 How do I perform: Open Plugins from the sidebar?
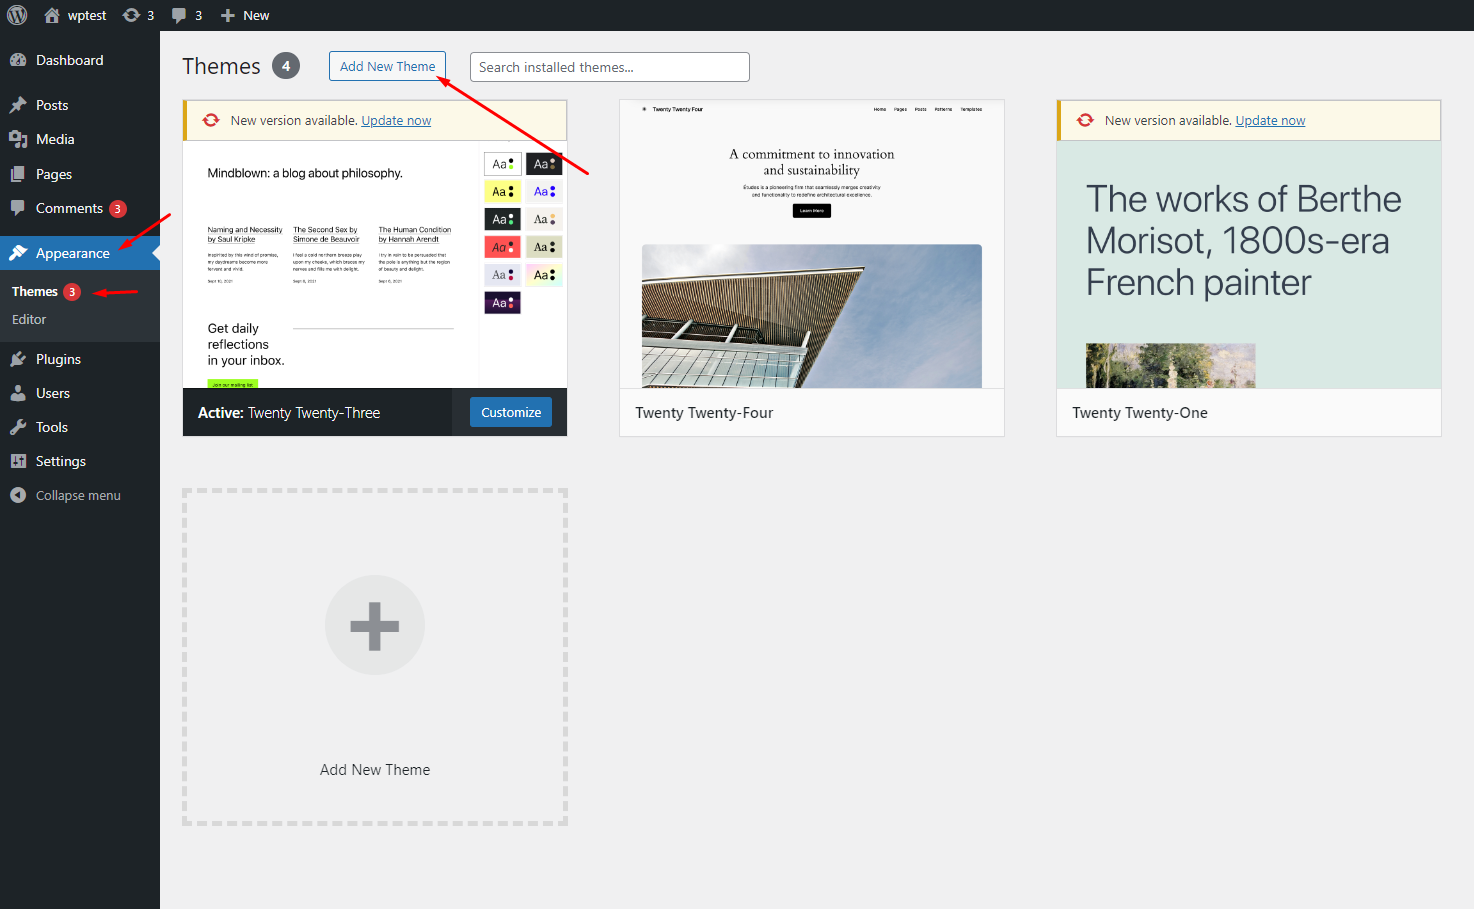[58, 359]
